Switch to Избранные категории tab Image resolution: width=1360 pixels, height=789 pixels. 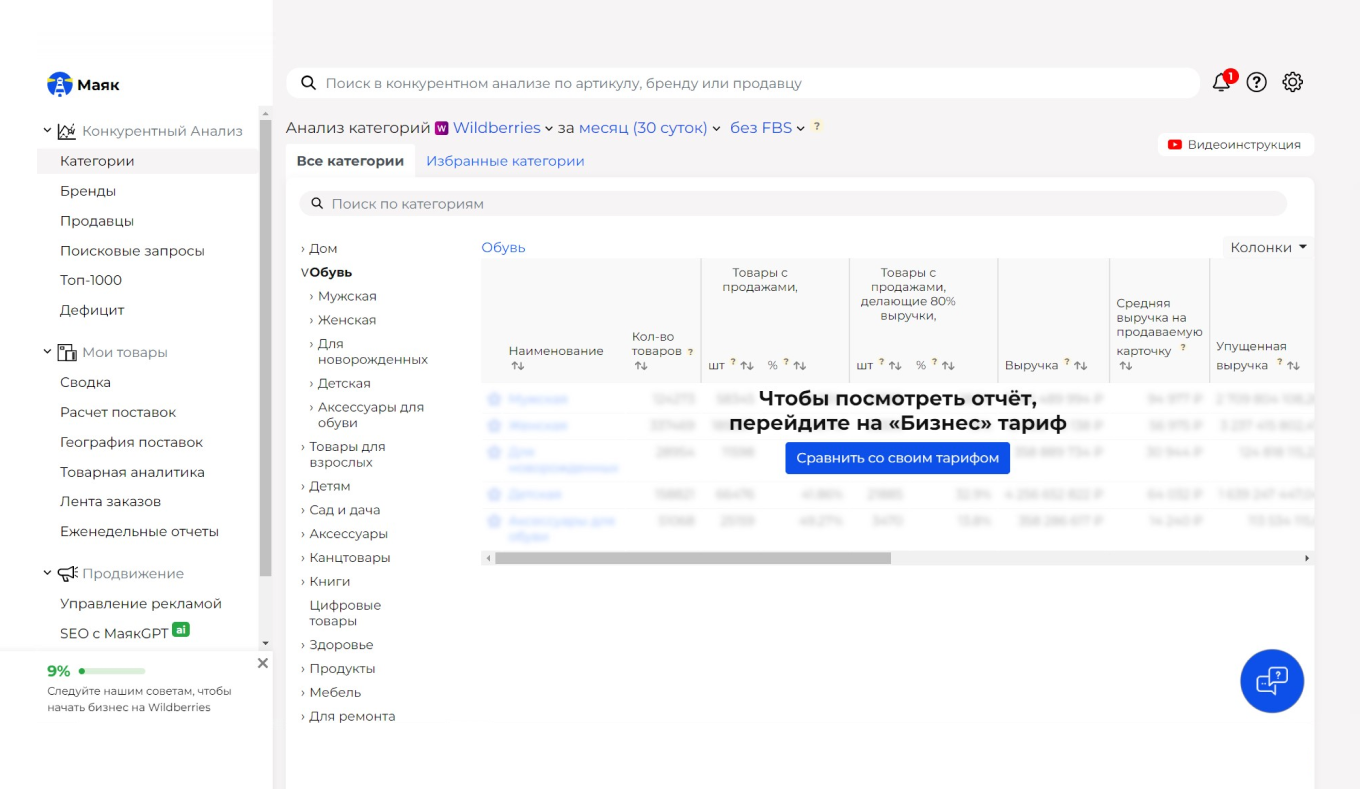pos(505,161)
